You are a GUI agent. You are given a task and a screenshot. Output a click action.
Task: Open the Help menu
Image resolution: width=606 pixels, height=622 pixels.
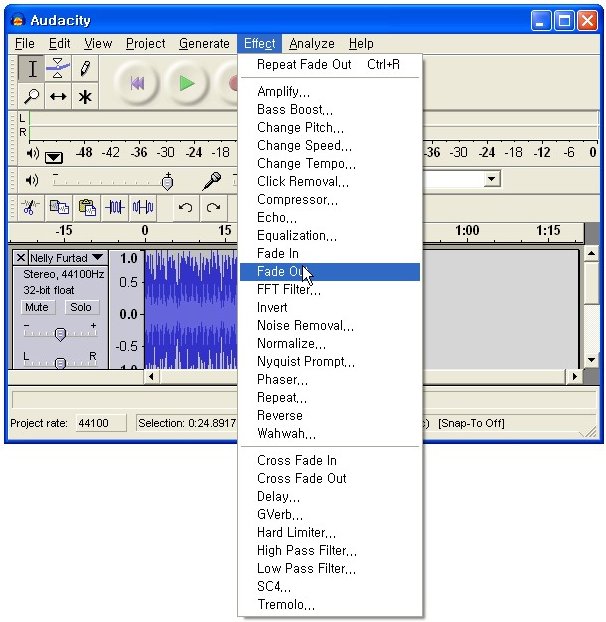pyautogui.click(x=361, y=43)
